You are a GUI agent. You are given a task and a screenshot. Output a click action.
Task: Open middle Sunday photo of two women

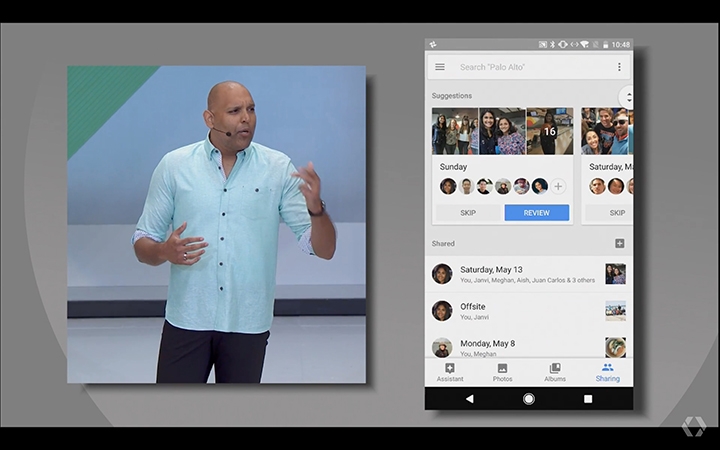pyautogui.click(x=502, y=131)
